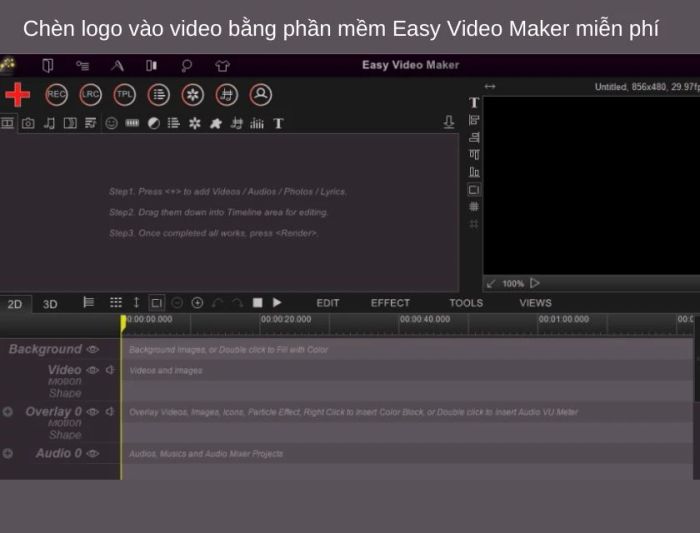This screenshot has width=700, height=533.
Task: Mute the Video track speaker
Action: coord(110,370)
